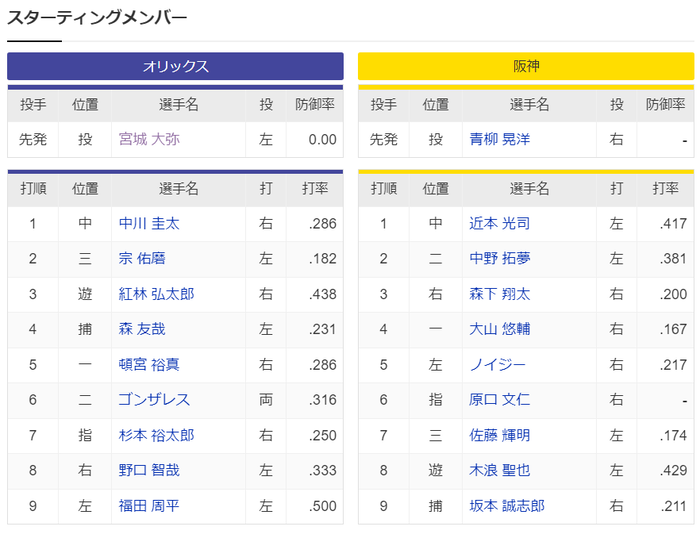700x538 pixels.
Task: Open 中川 圭太 player page
Action: point(149,223)
